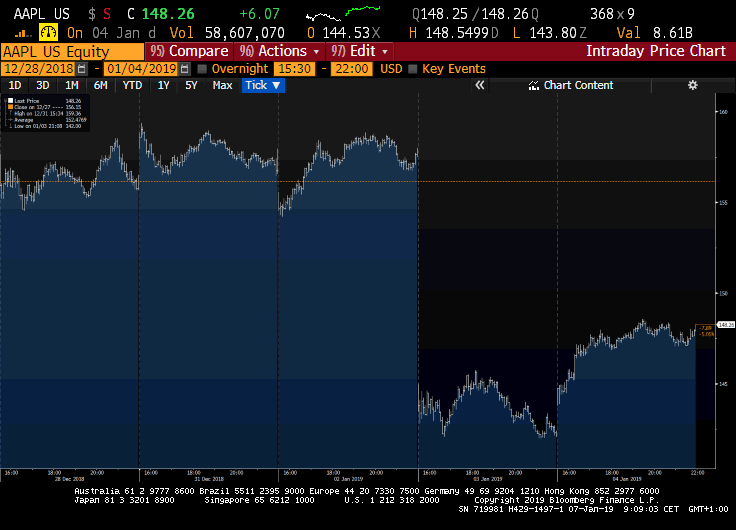This screenshot has height=530, width=736.
Task: Click the open price 144.53
Action: (346, 33)
